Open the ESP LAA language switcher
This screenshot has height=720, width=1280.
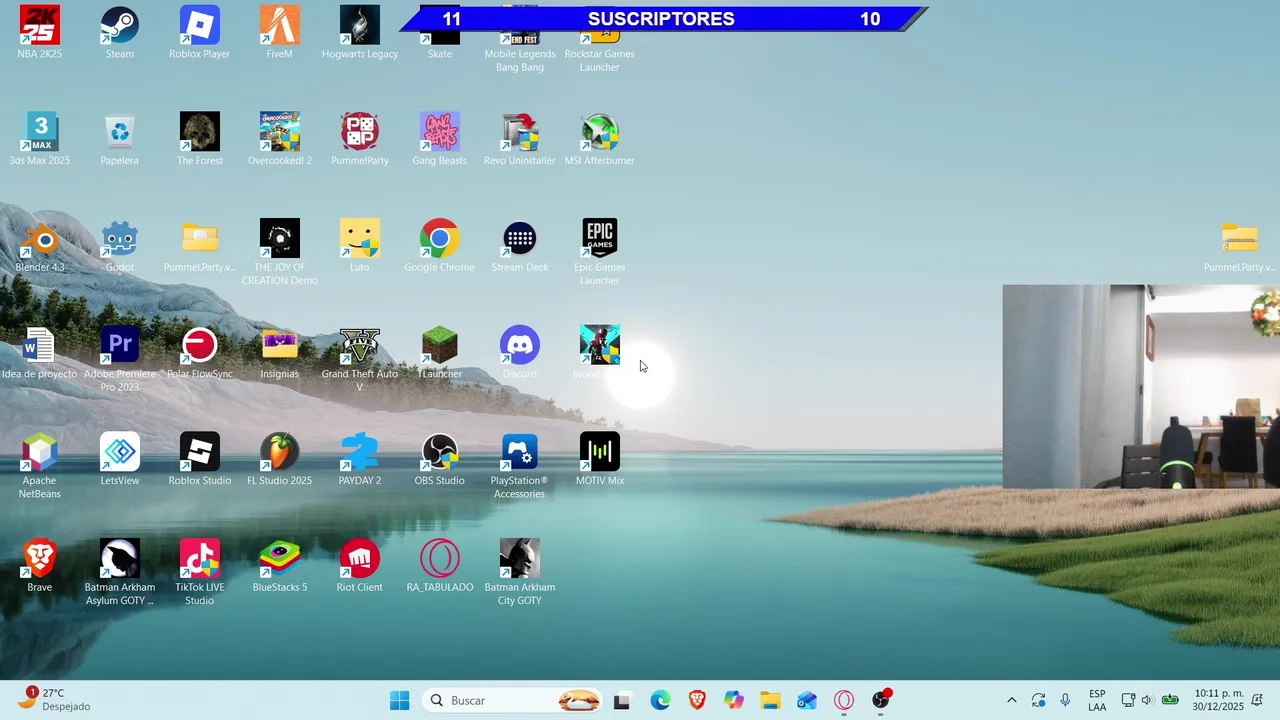tap(1097, 701)
